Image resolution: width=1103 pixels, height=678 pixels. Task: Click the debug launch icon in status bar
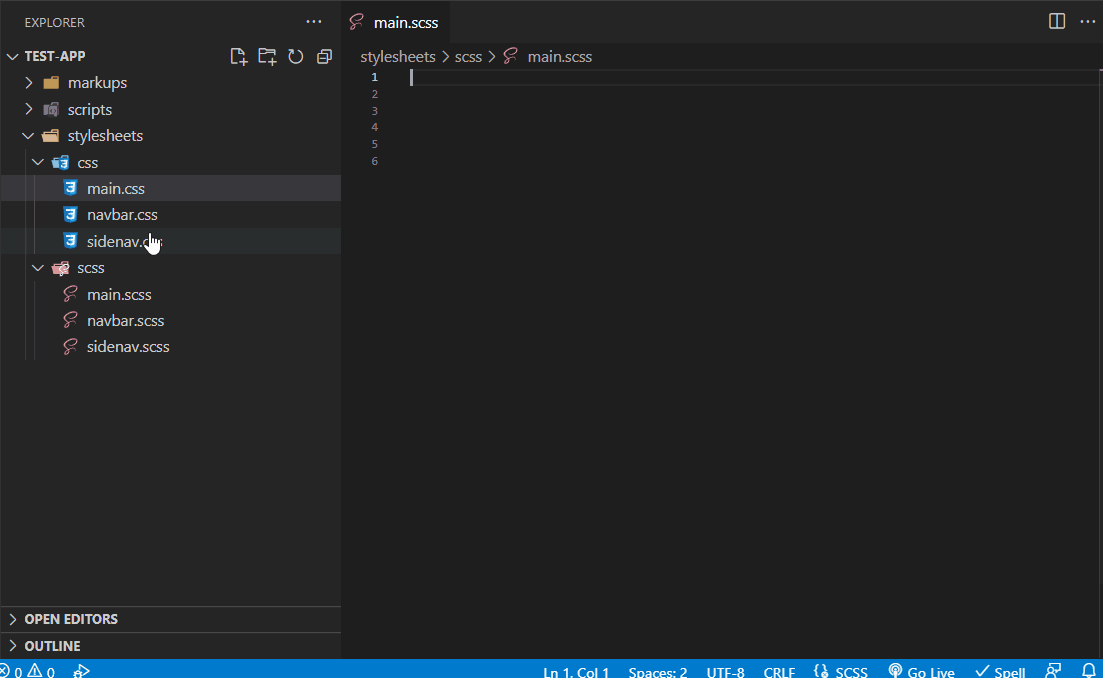click(81, 671)
